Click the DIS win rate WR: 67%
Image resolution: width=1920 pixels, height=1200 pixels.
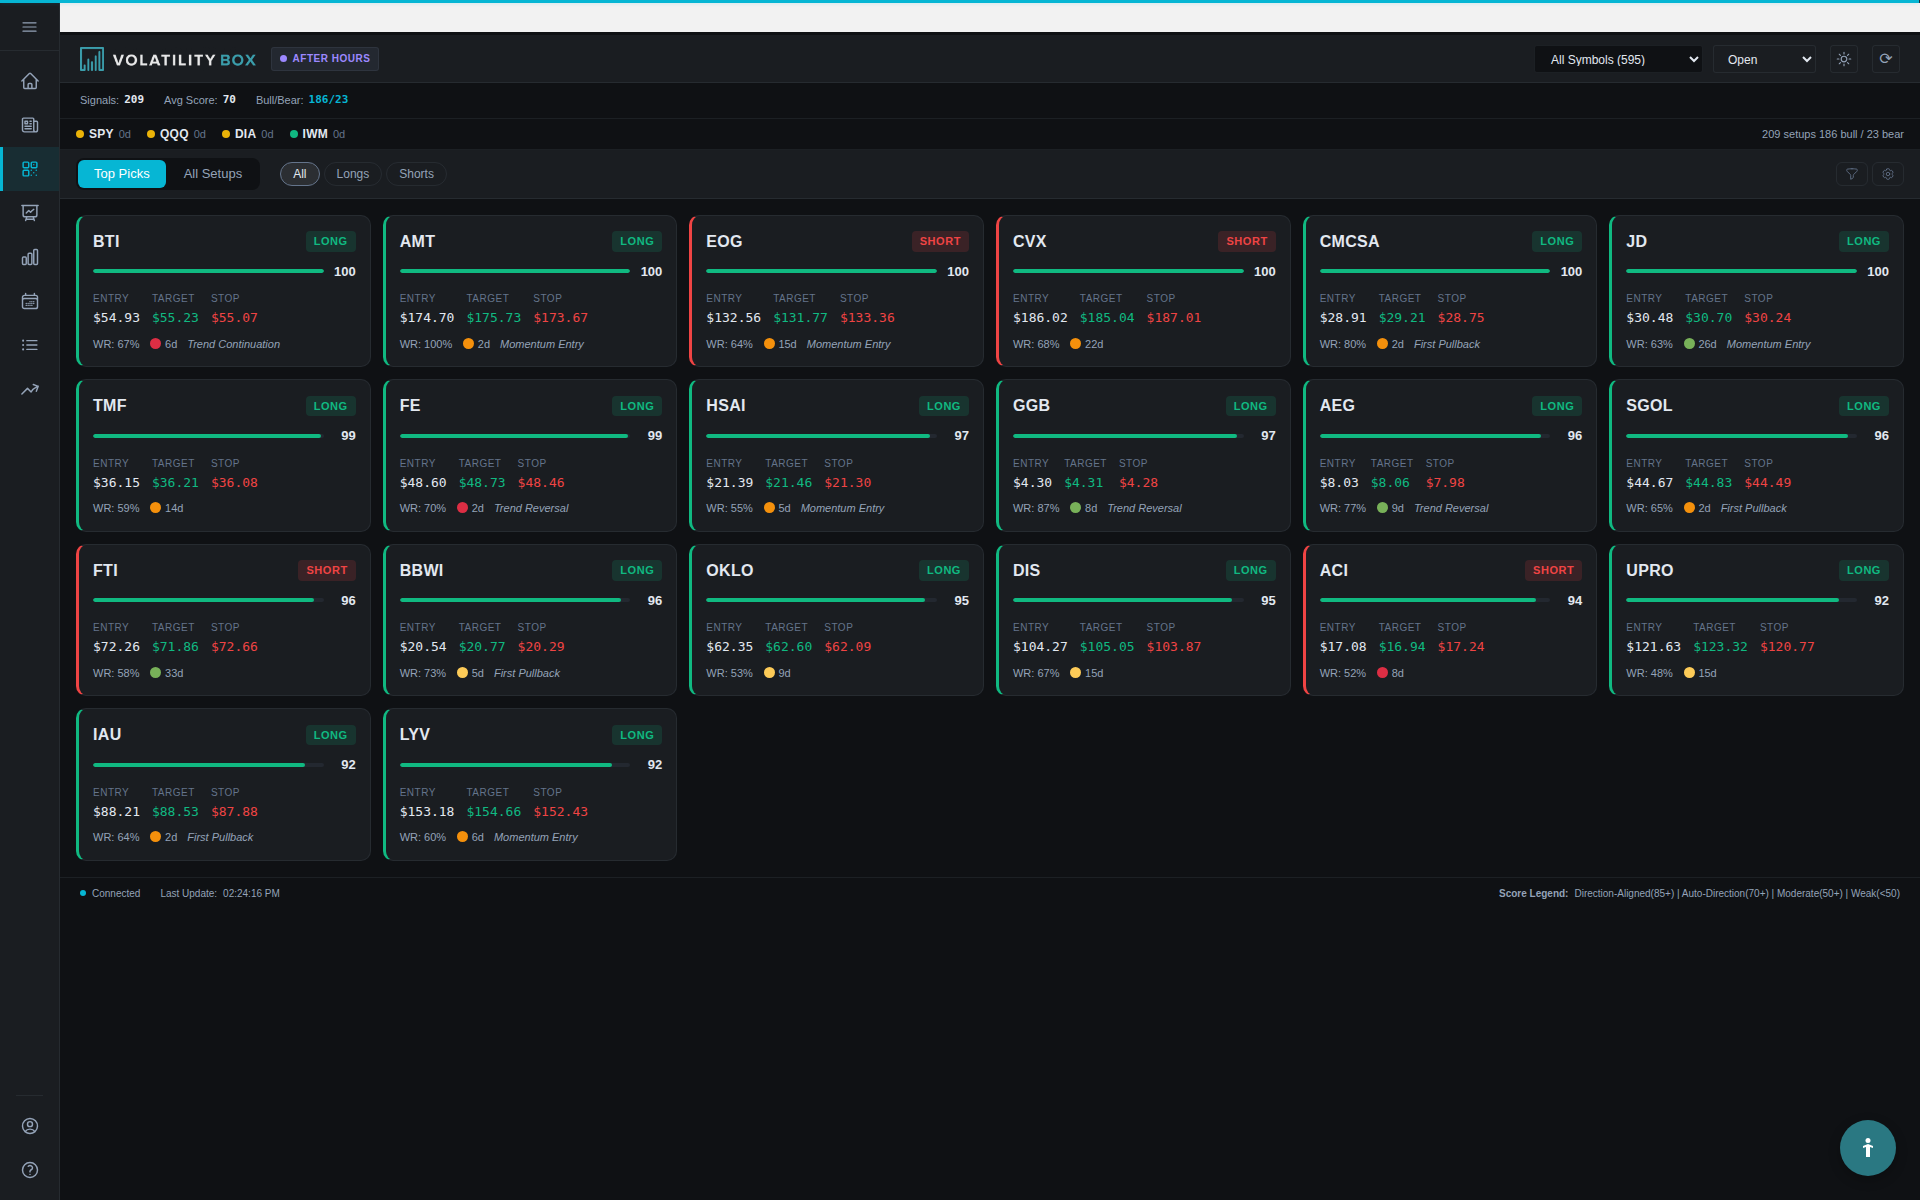[x=1036, y=673]
